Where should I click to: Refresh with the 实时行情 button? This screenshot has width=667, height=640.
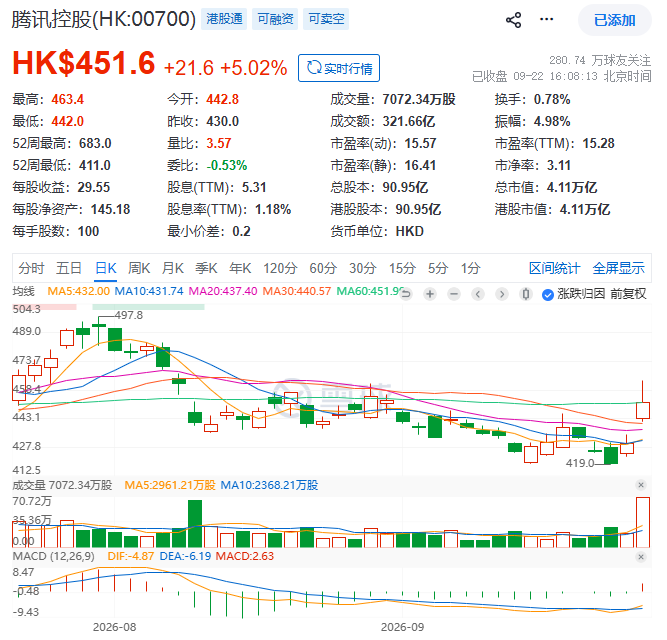tap(339, 68)
